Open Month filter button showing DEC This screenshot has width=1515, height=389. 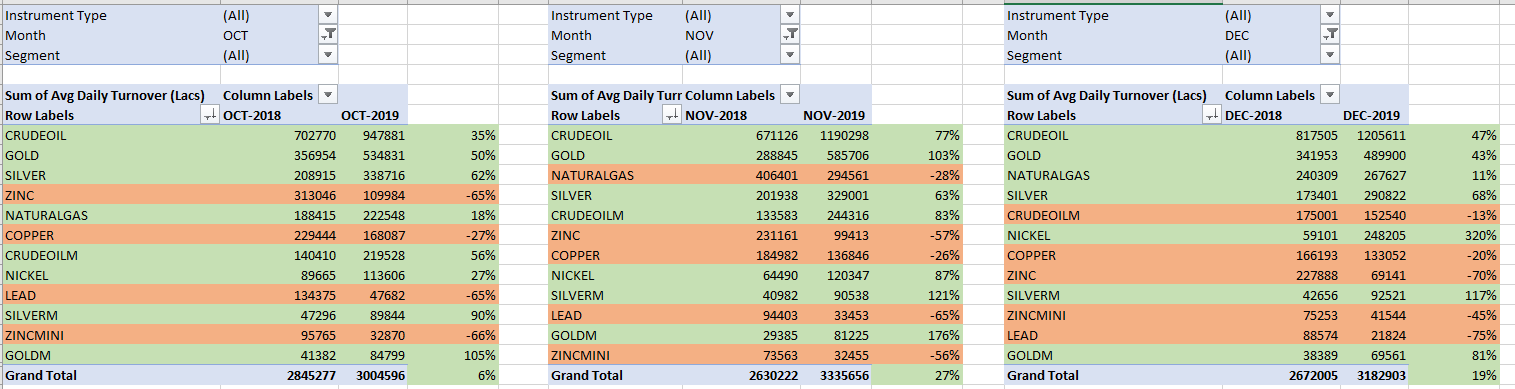(x=1329, y=35)
